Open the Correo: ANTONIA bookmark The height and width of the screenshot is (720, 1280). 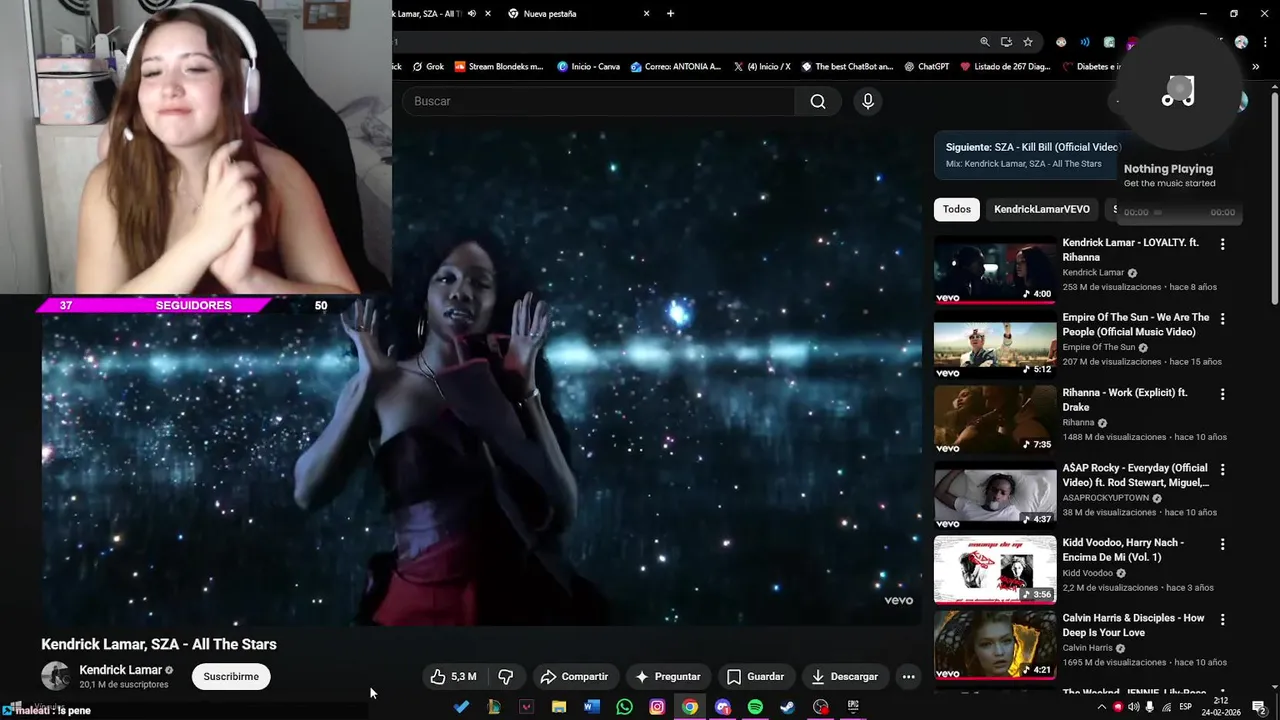pos(676,67)
